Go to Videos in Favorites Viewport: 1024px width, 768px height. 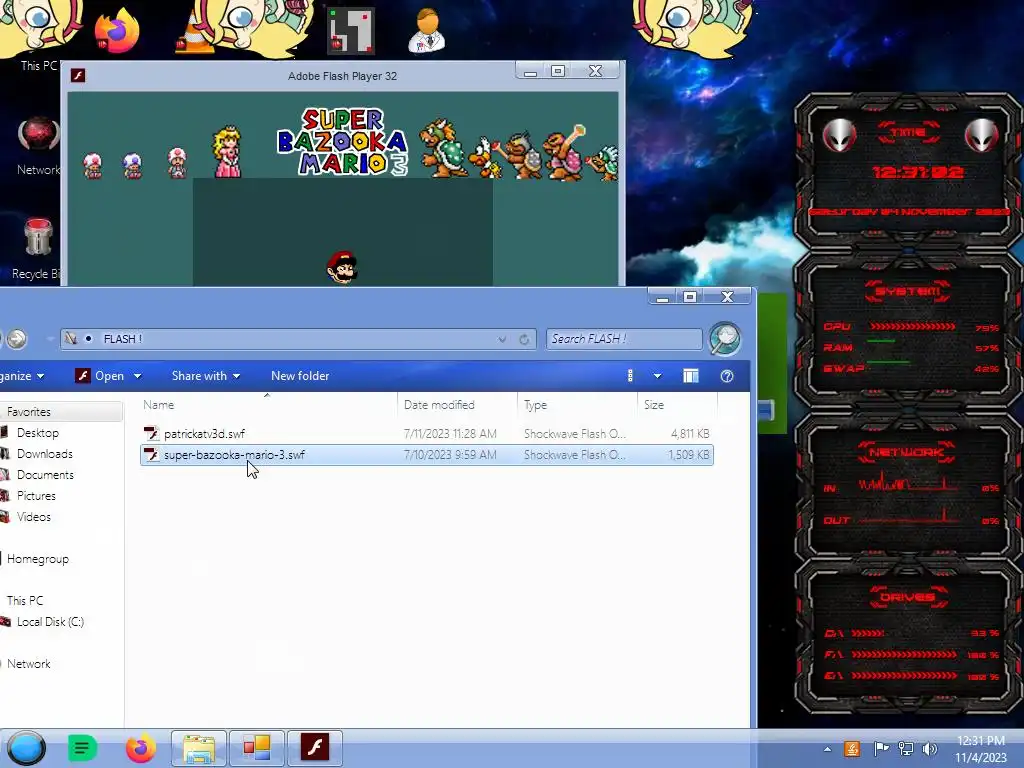tap(33, 517)
